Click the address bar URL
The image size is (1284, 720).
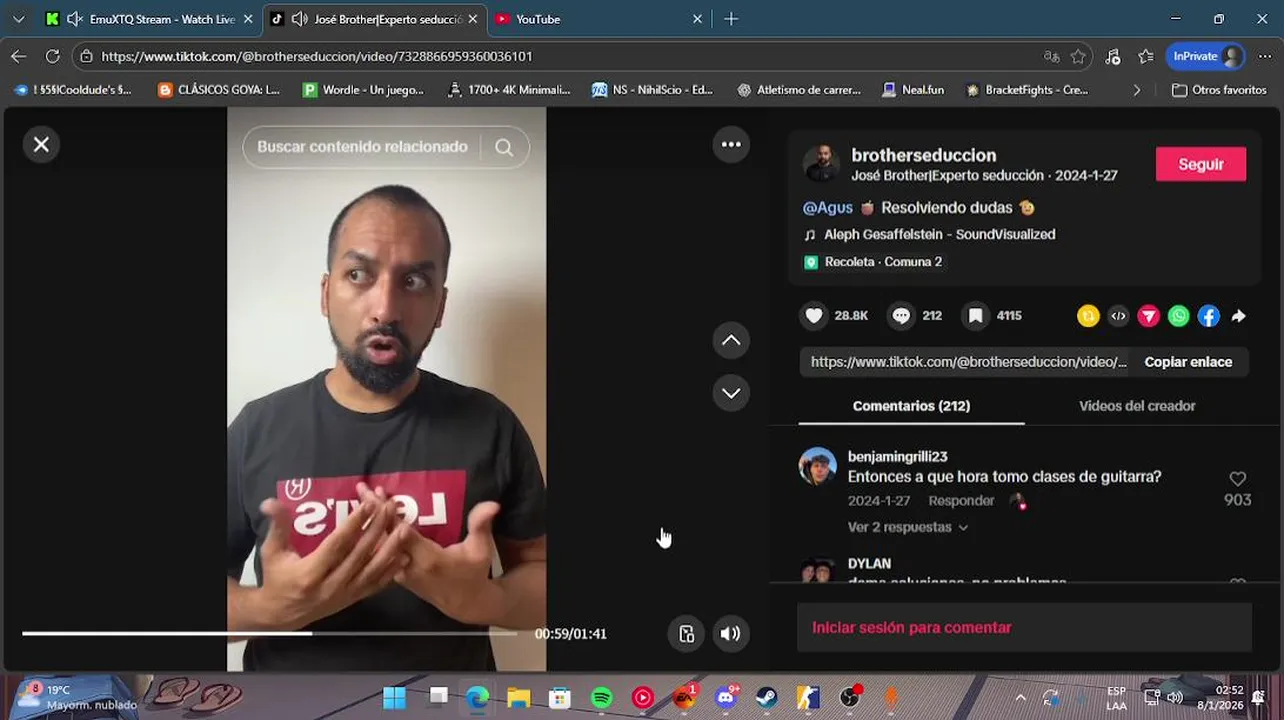317,57
